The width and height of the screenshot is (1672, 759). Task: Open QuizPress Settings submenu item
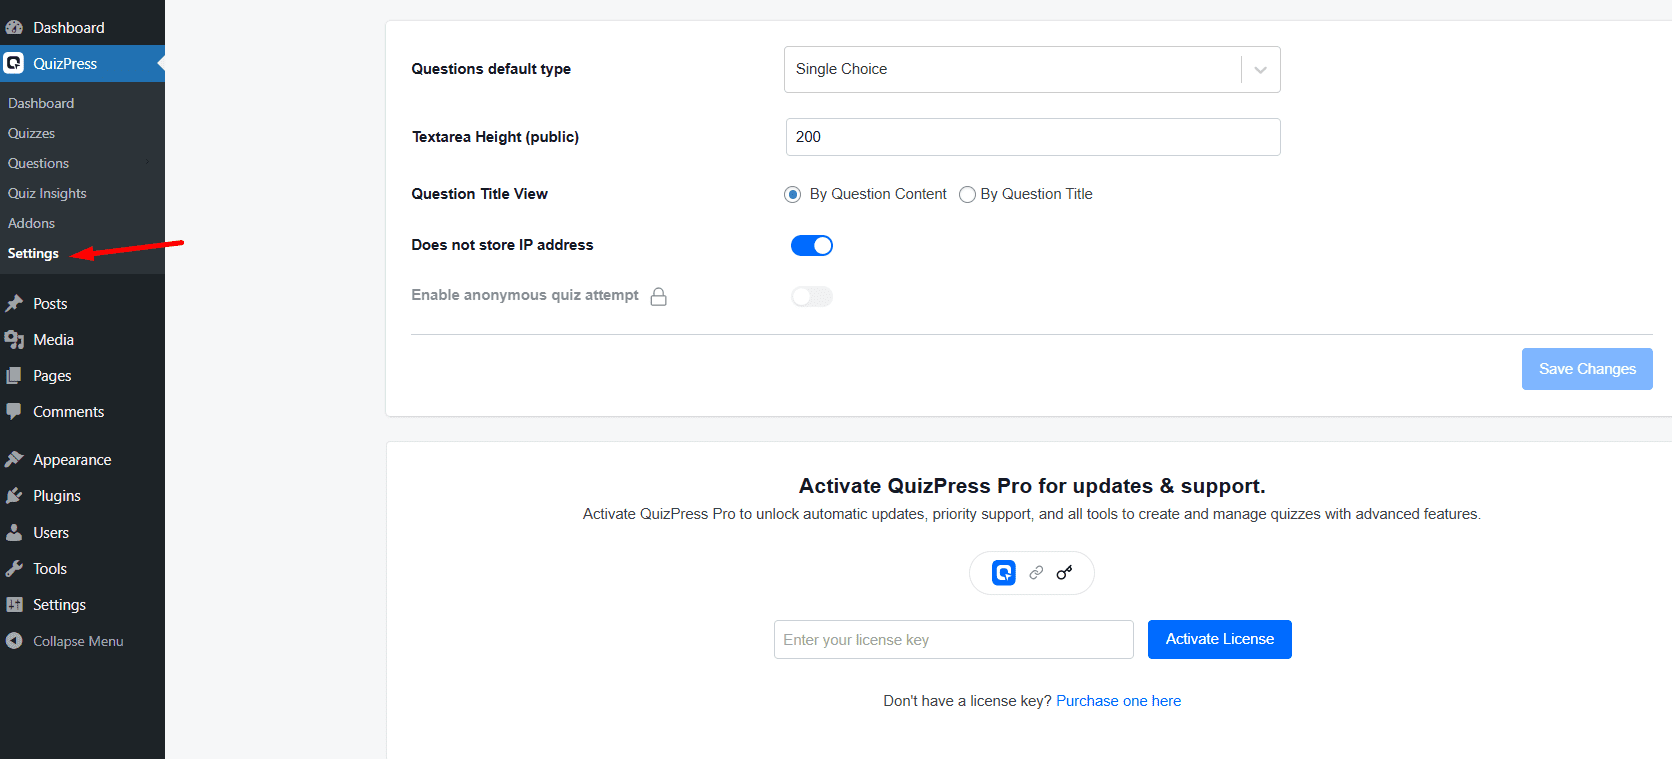tap(33, 253)
